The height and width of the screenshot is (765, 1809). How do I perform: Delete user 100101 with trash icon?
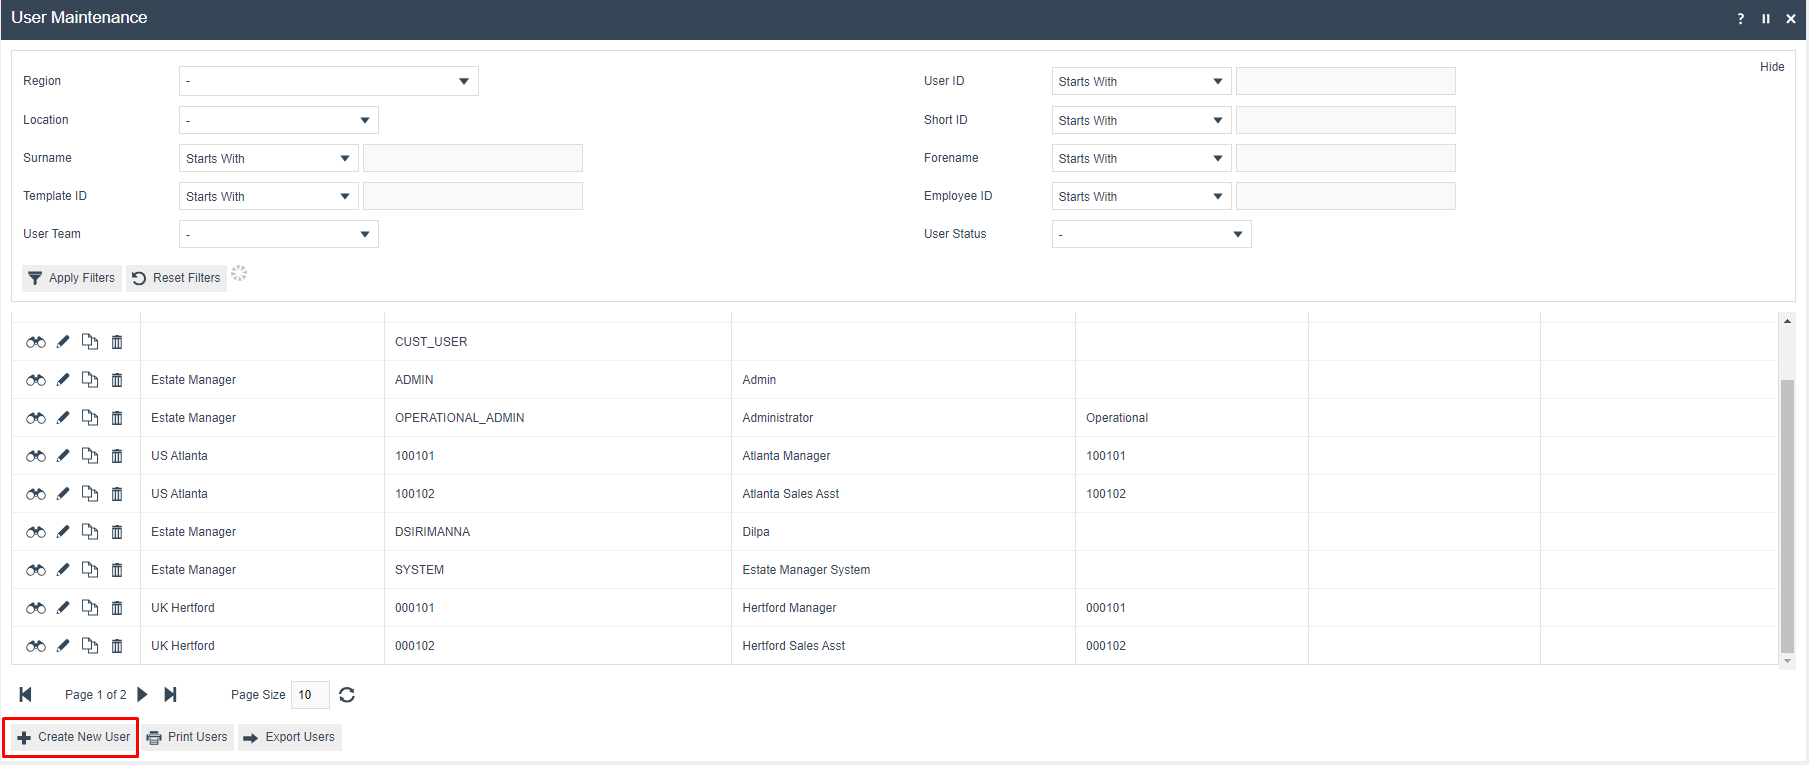pyautogui.click(x=117, y=456)
